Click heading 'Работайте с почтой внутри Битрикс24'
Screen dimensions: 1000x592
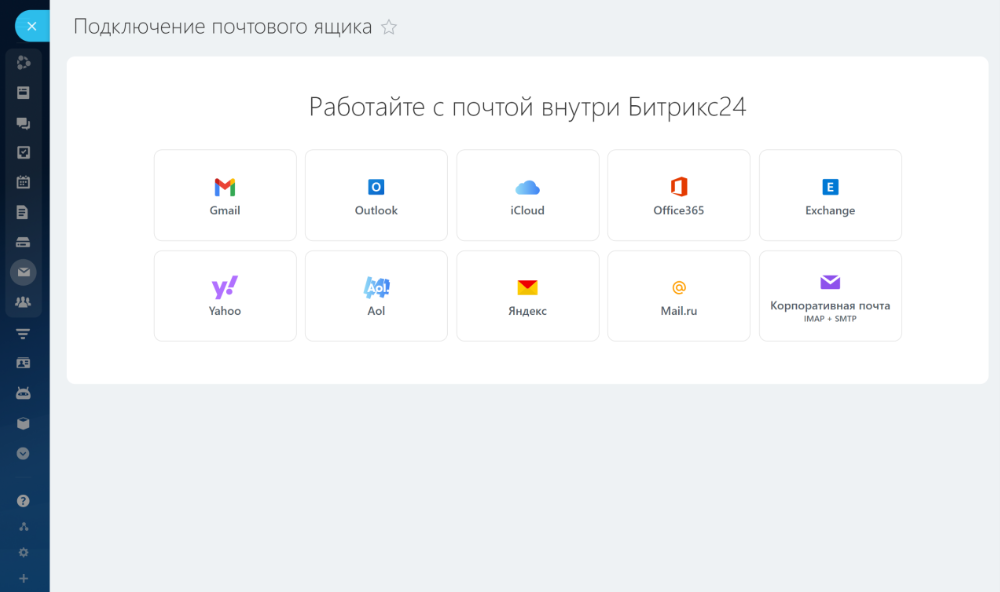coord(527,107)
